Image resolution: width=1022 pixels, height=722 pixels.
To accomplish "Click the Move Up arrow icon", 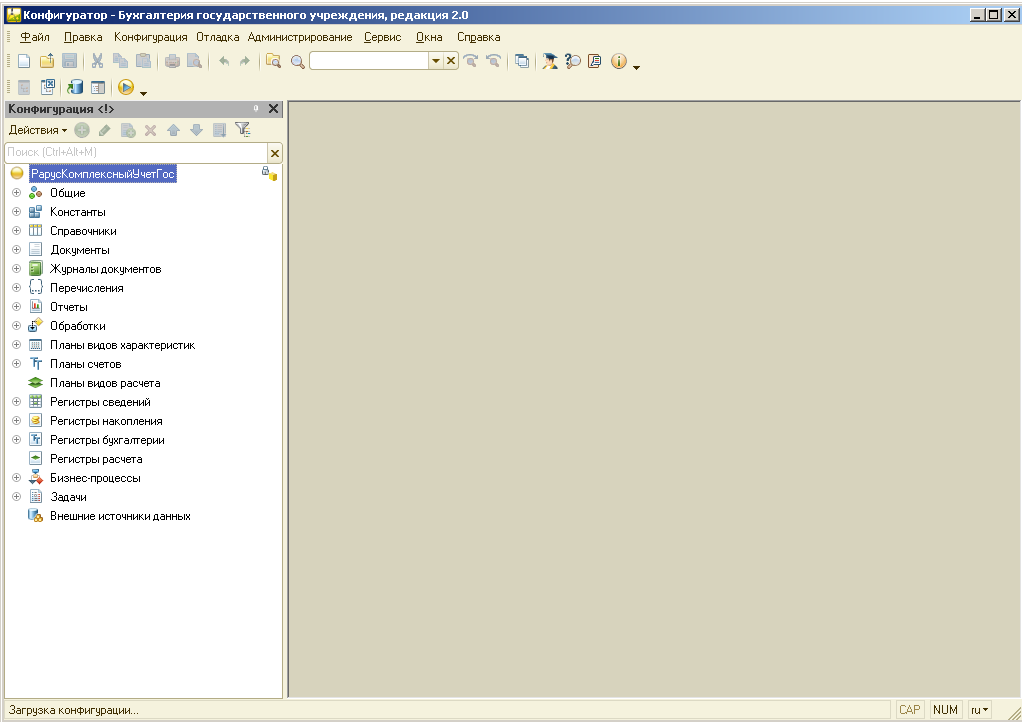I will point(173,130).
